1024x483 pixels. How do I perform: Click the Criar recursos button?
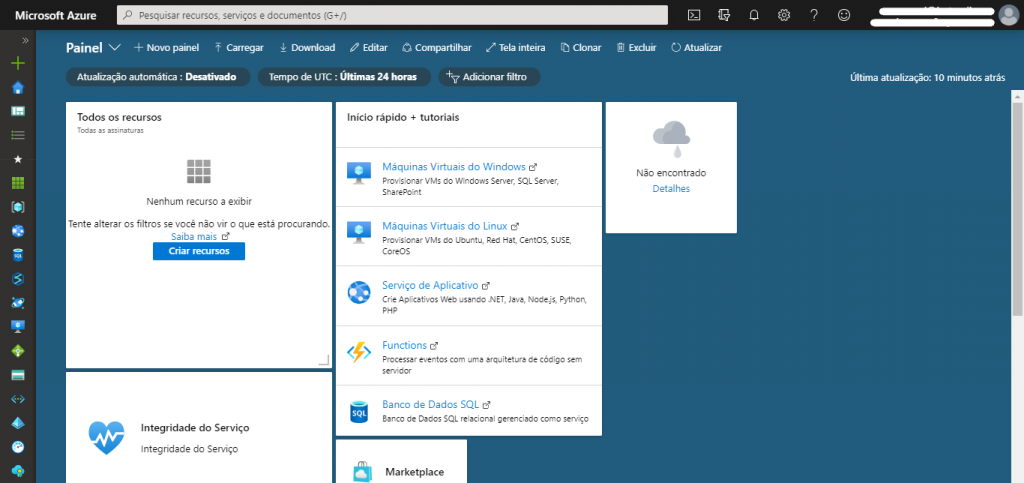198,252
